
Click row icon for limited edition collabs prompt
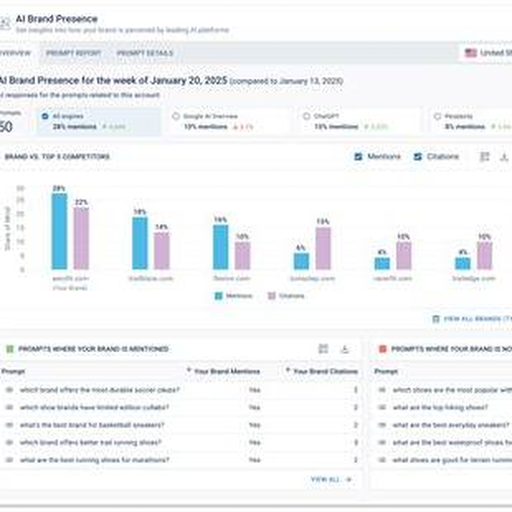(x=10, y=407)
